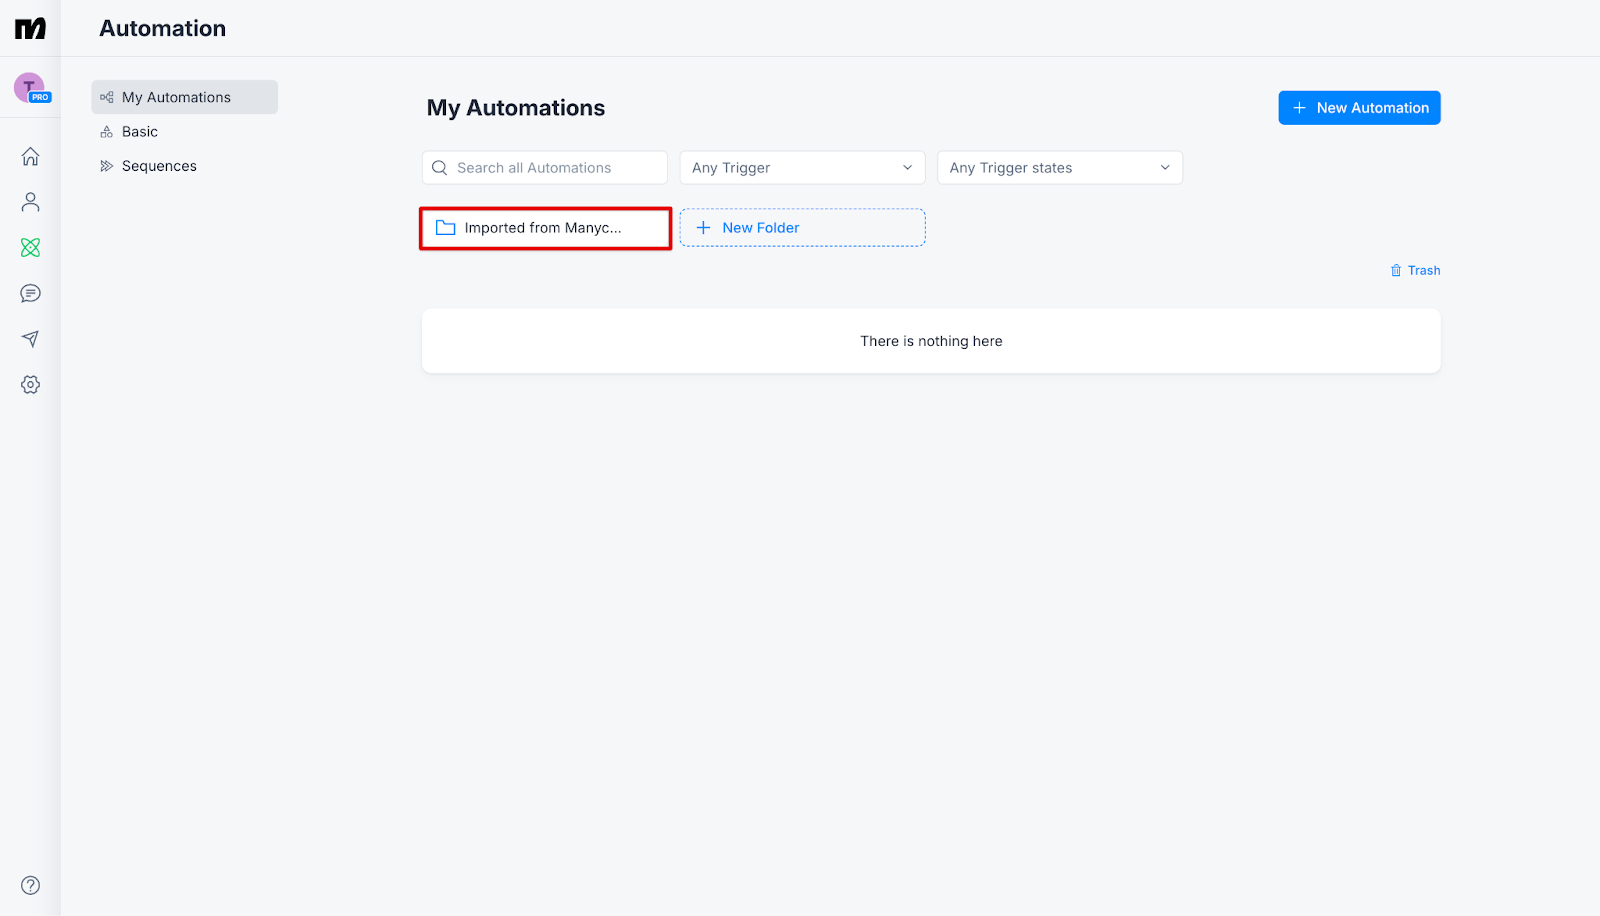
Task: Click the search magnifier icon
Action: tap(439, 168)
